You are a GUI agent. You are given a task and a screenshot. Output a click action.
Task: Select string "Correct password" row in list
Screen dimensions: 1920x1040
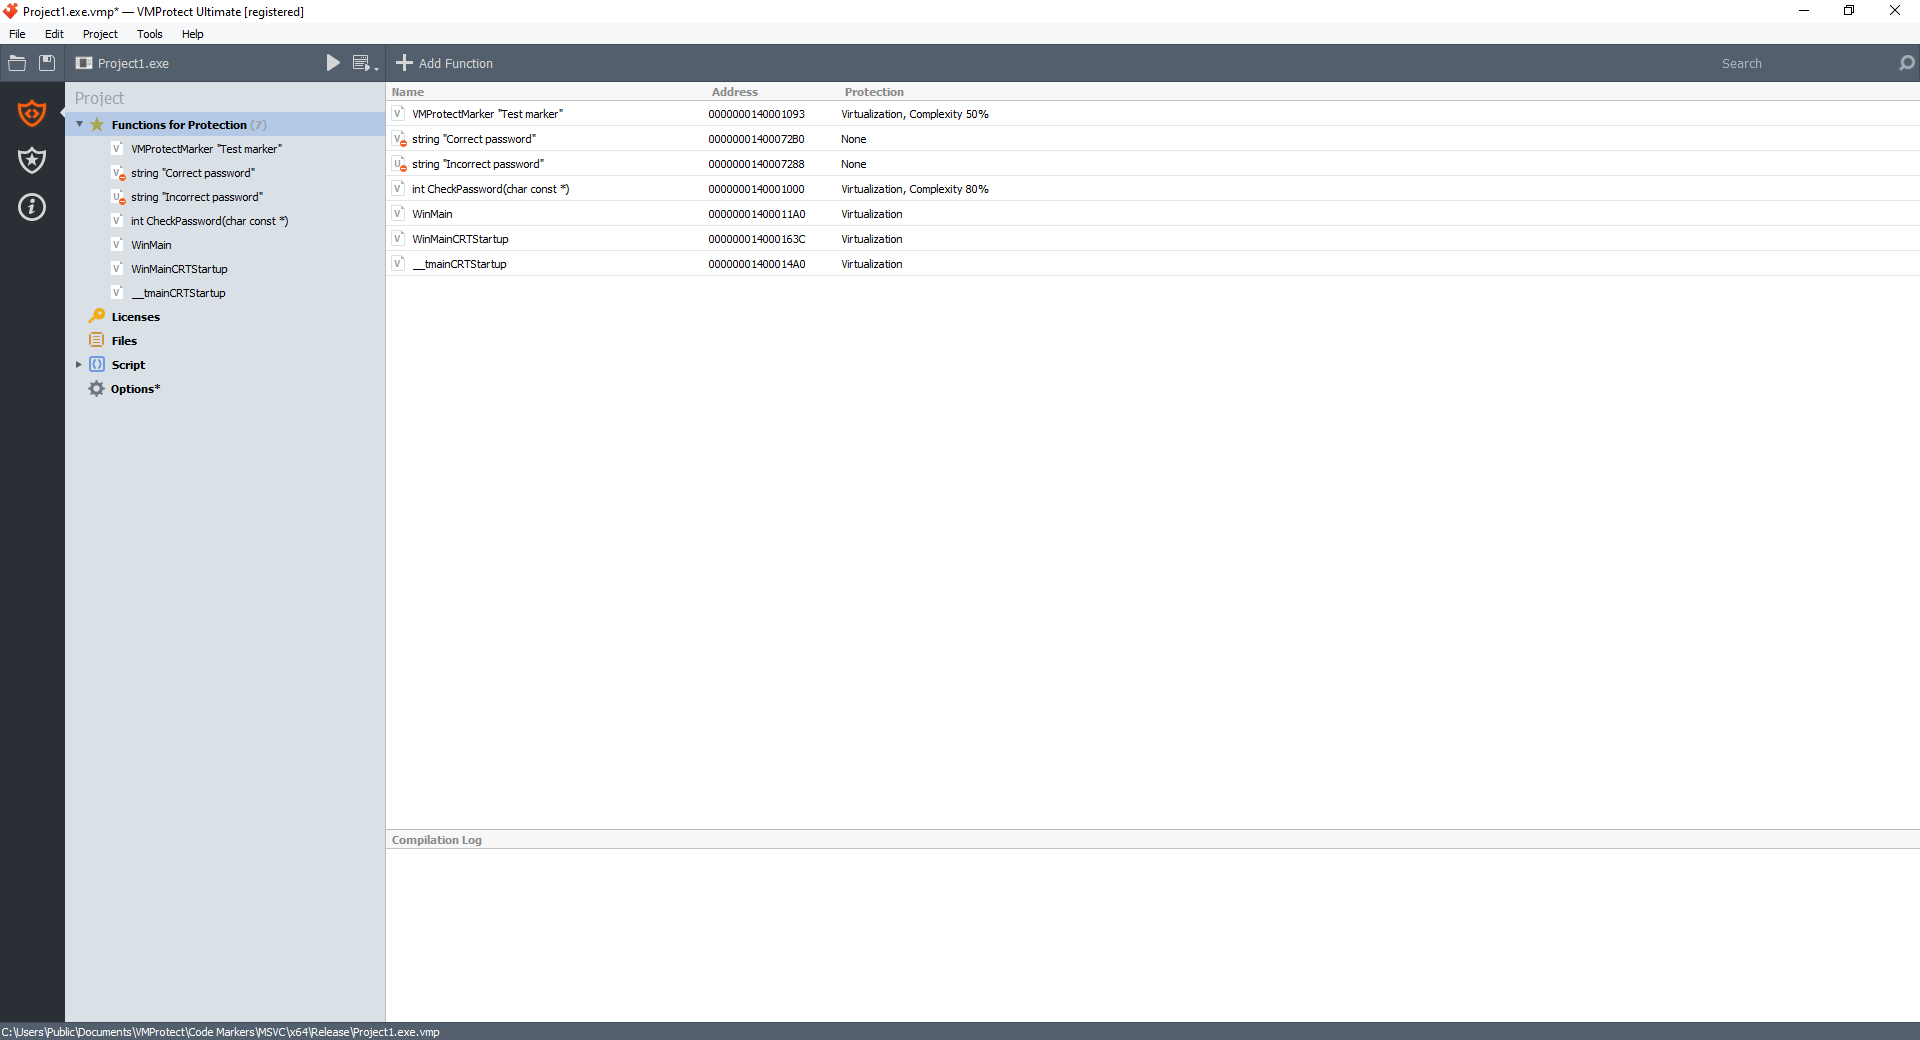[x=1153, y=139]
